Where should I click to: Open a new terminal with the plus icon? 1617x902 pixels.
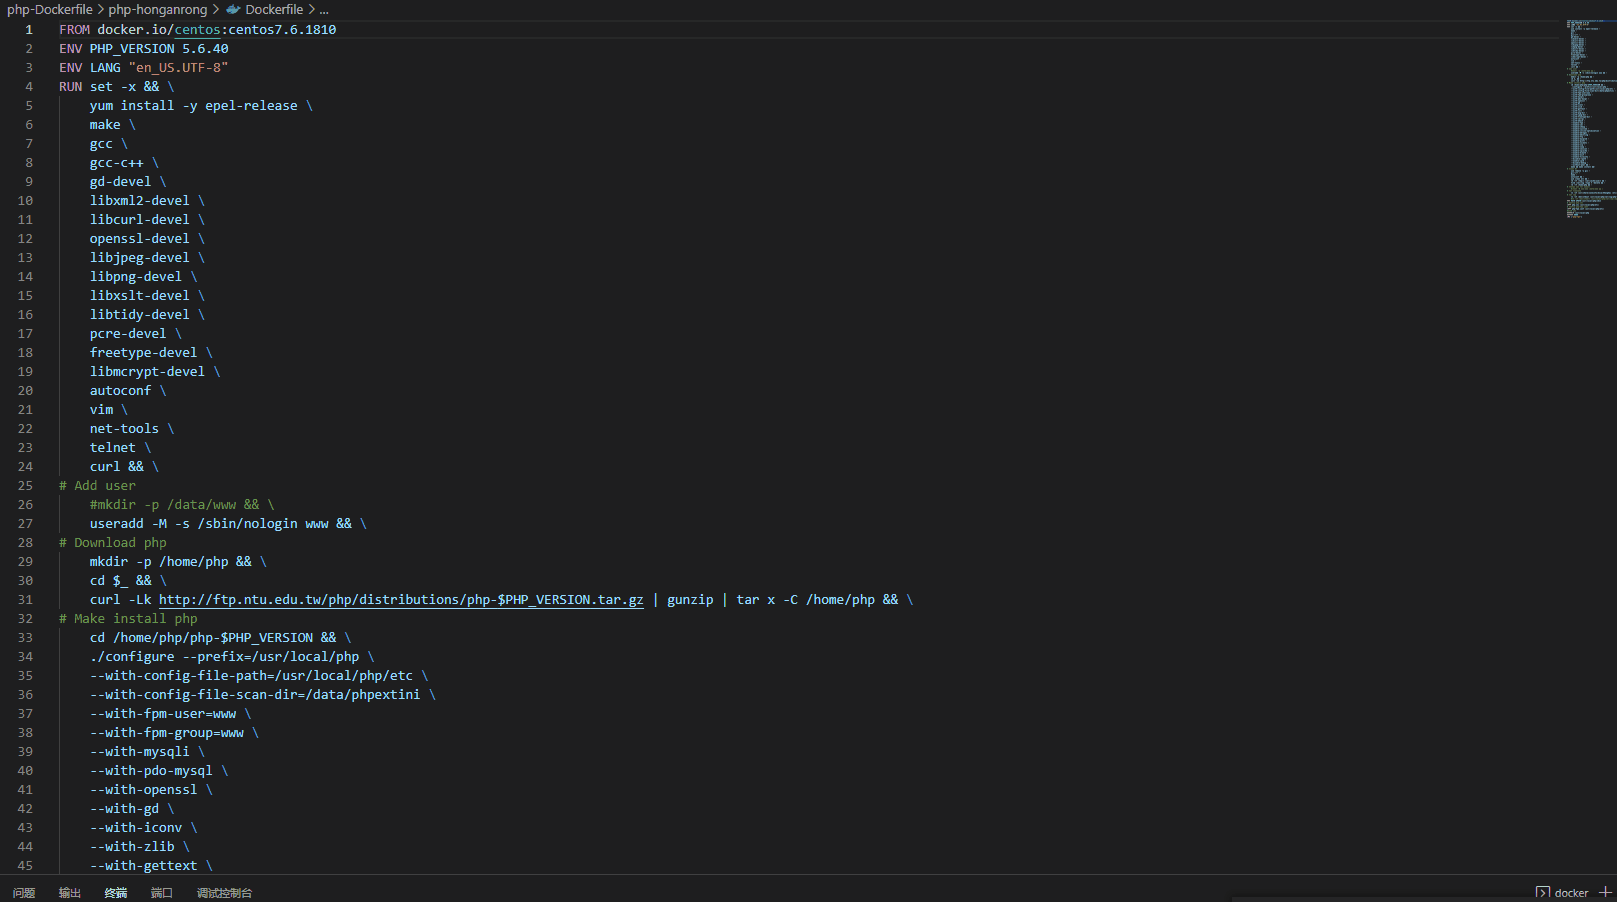(1606, 891)
